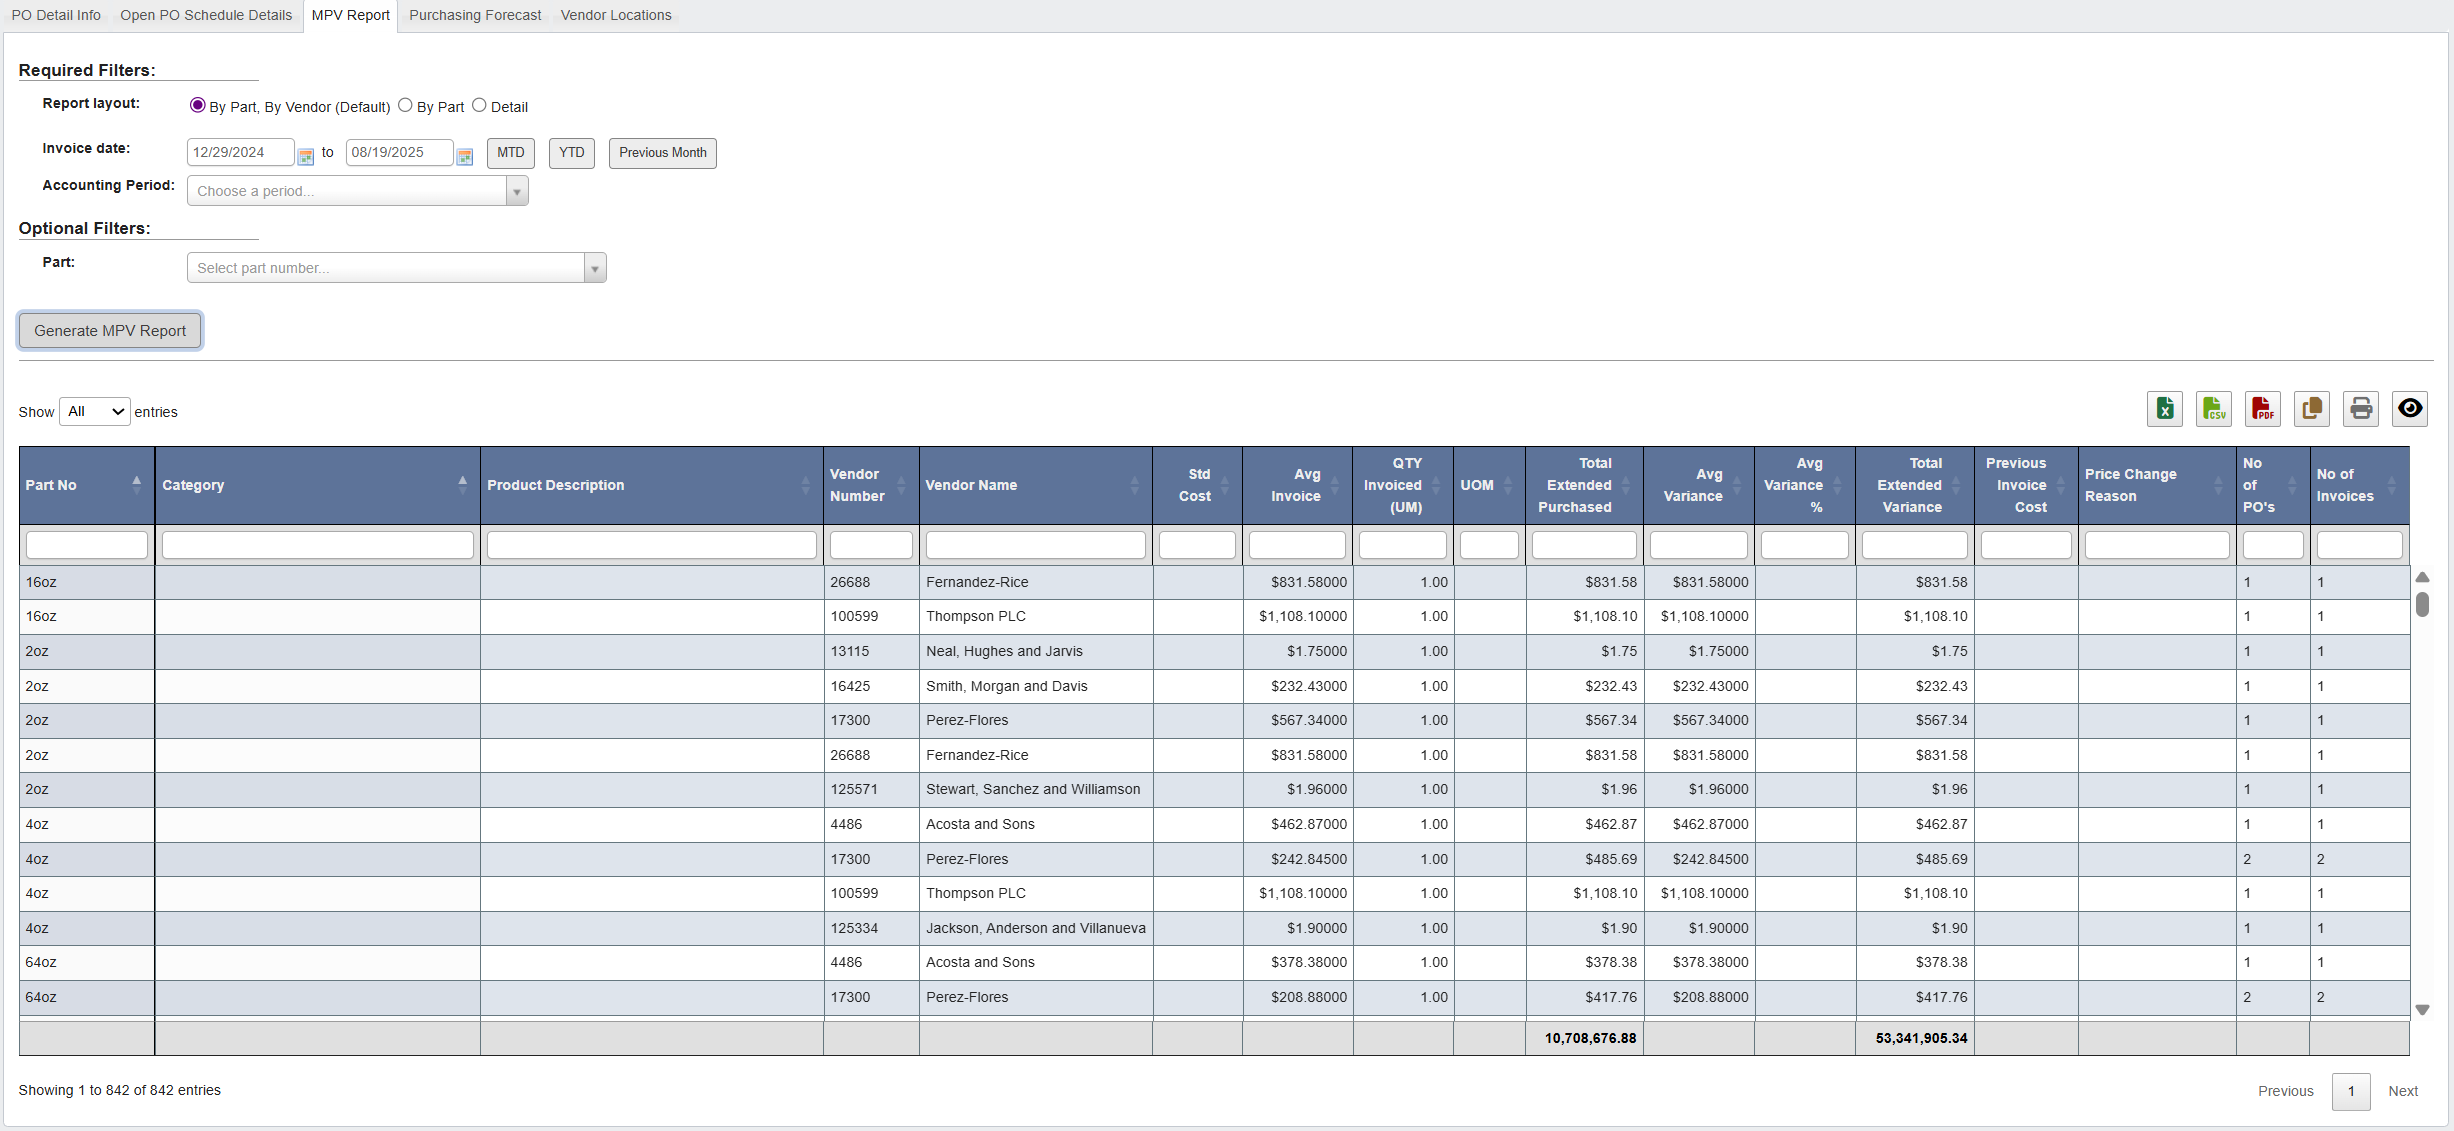Image resolution: width=2454 pixels, height=1131 pixels.
Task: Click the Previous Month date shortcut
Action: pos(662,152)
